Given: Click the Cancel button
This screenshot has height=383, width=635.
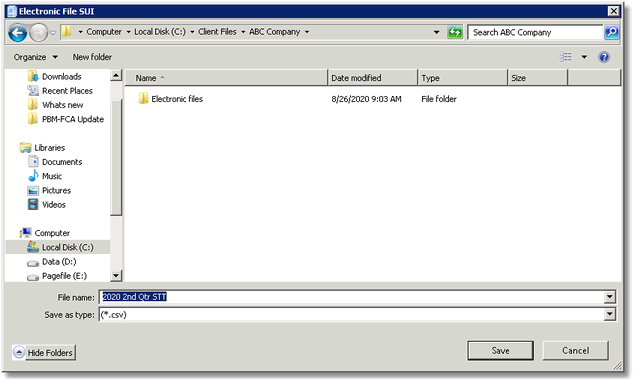Looking at the screenshot, I should (x=575, y=351).
